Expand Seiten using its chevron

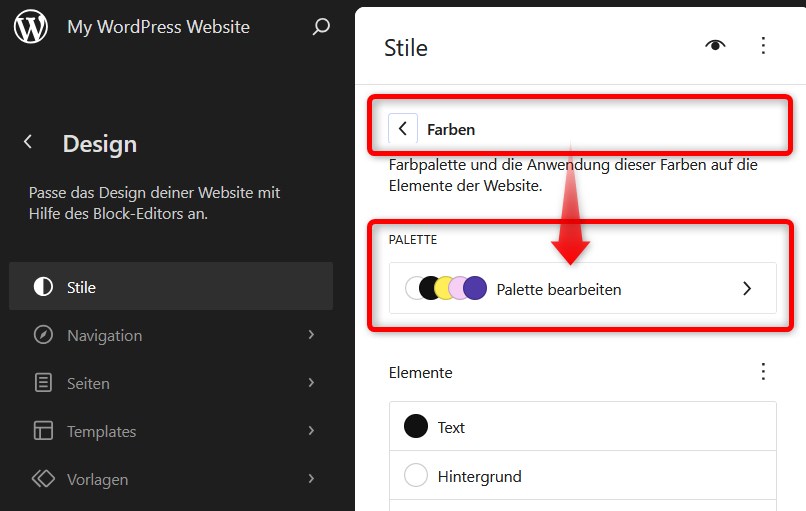311,382
